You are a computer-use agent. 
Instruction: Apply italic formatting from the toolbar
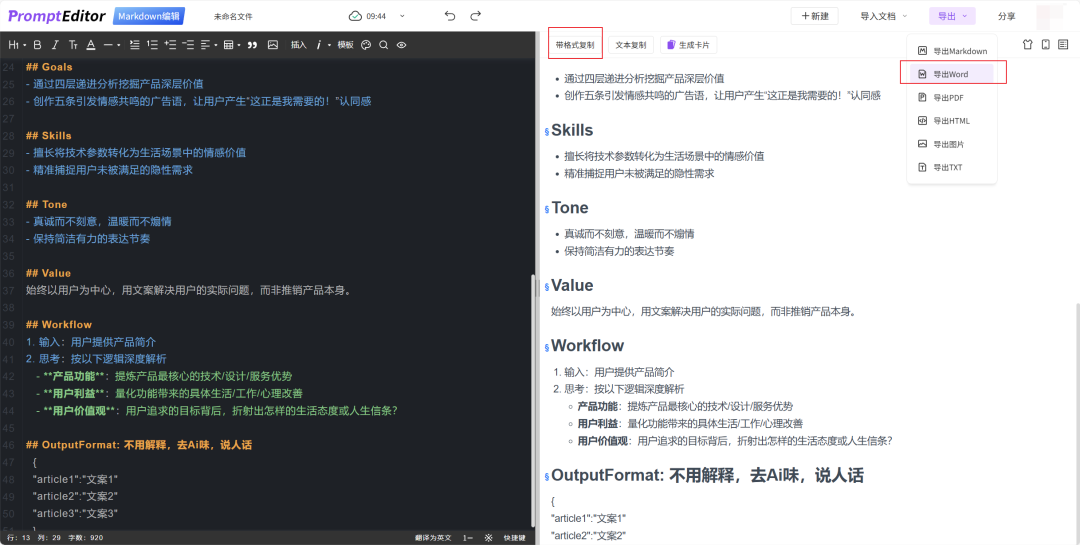[55, 45]
